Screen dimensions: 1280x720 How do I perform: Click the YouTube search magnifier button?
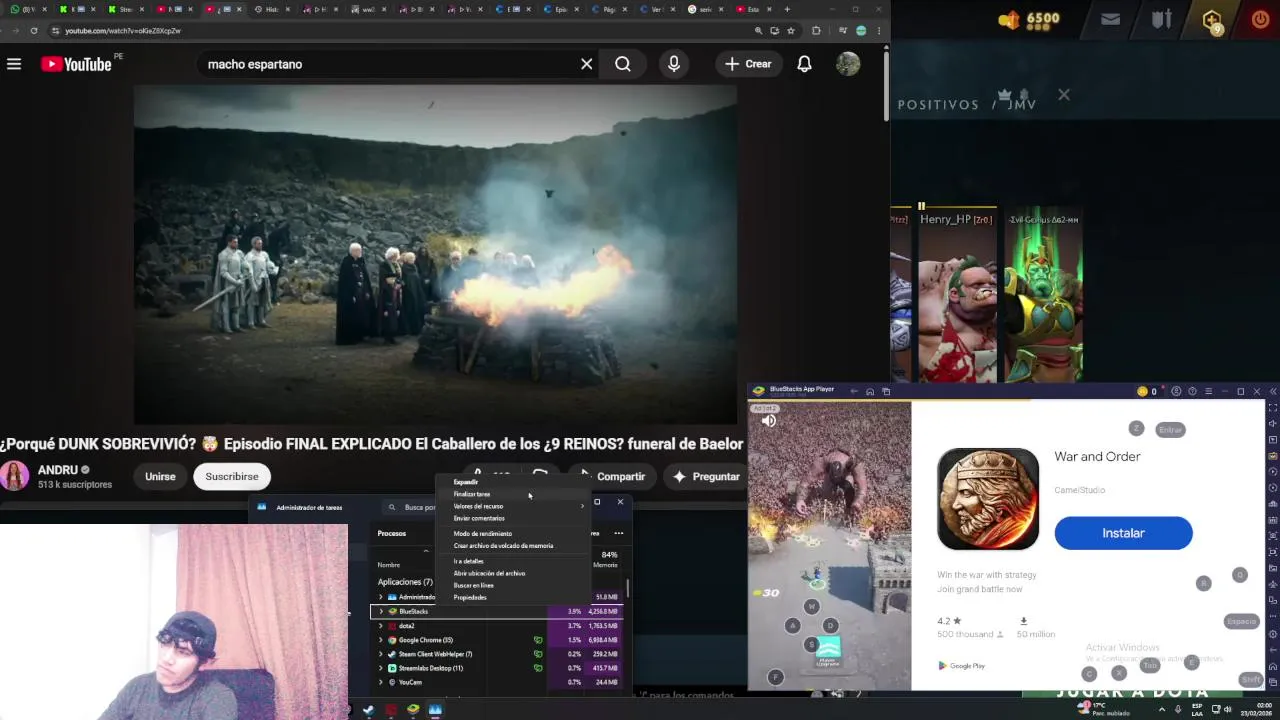(623, 64)
